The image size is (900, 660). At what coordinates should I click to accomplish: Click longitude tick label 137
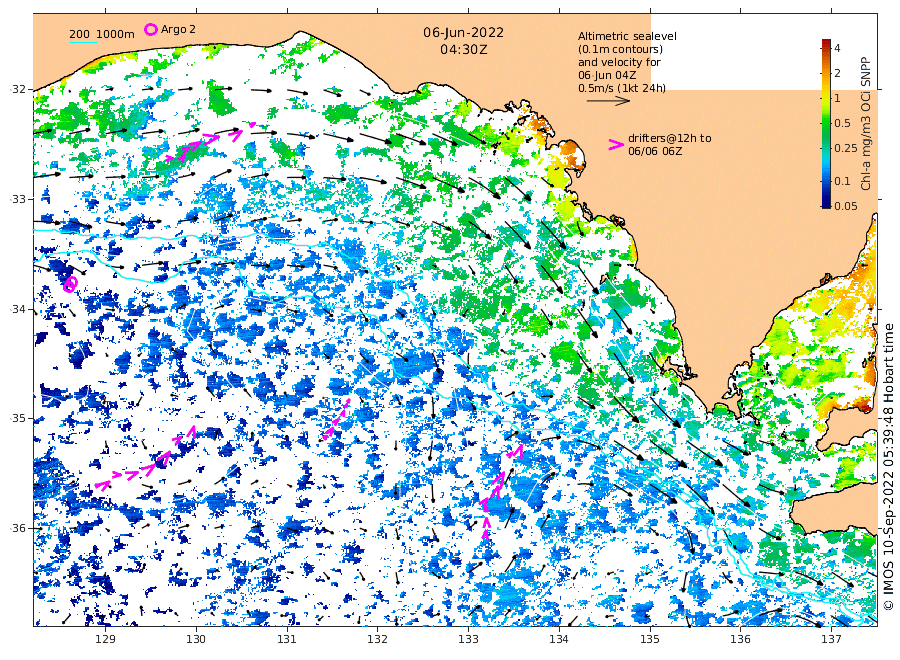[x=831, y=639]
